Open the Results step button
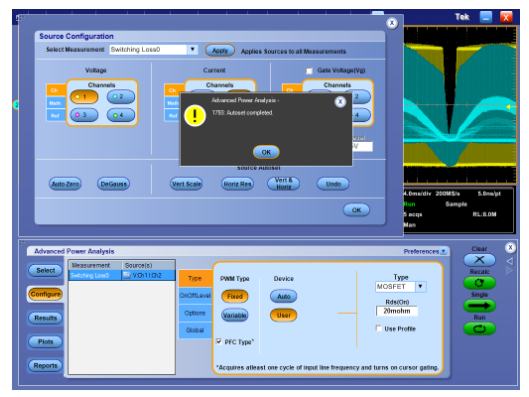This screenshot has width=529, height=397. pos(46,318)
